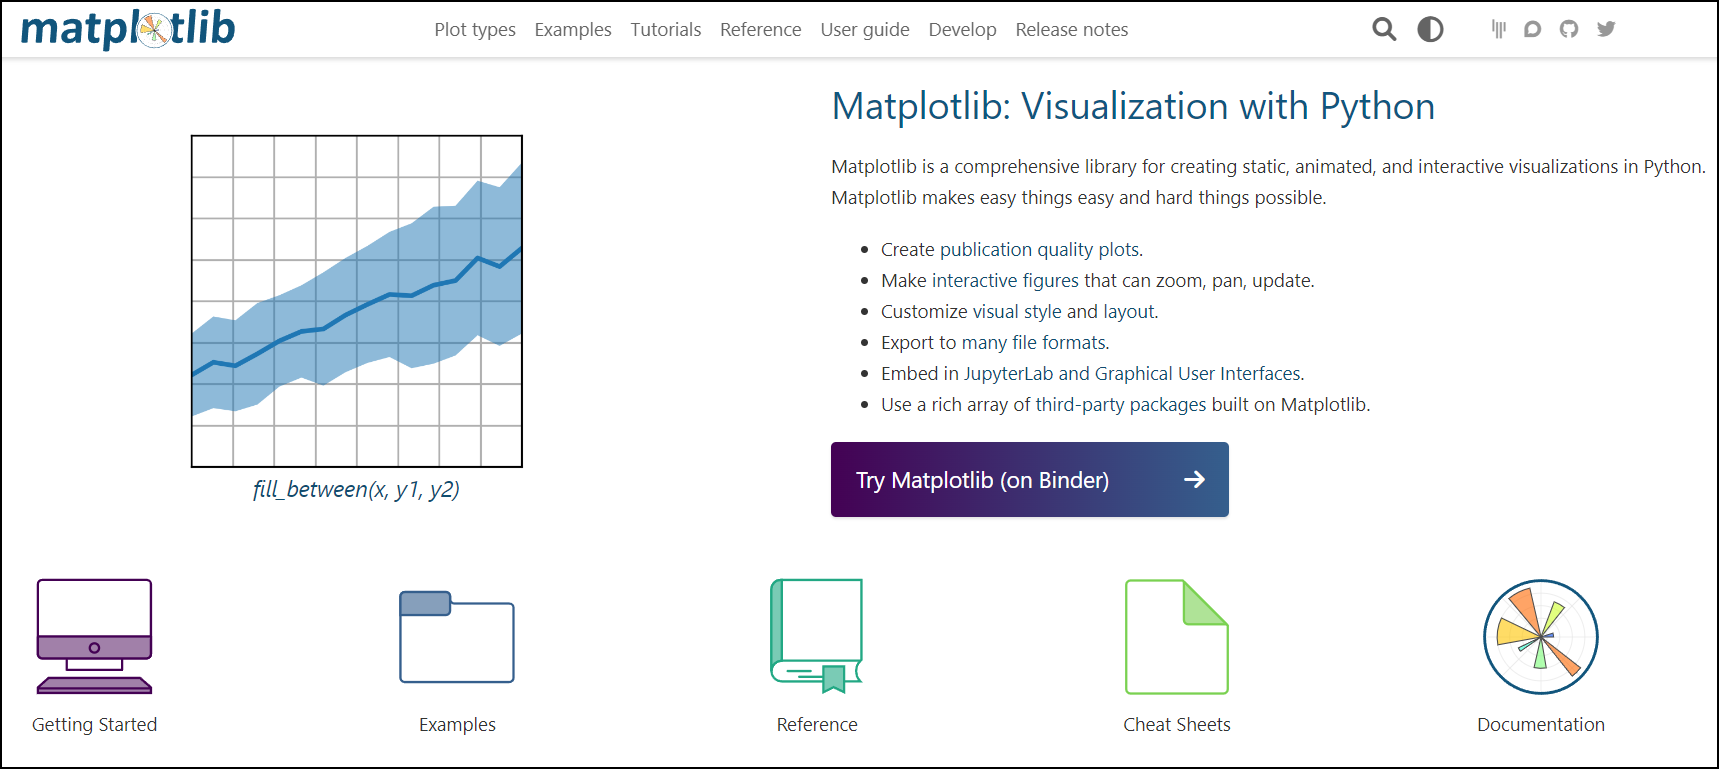Click 'Matplotlib makes easy things easy' sentence
The image size is (1719, 769).
[1079, 198]
